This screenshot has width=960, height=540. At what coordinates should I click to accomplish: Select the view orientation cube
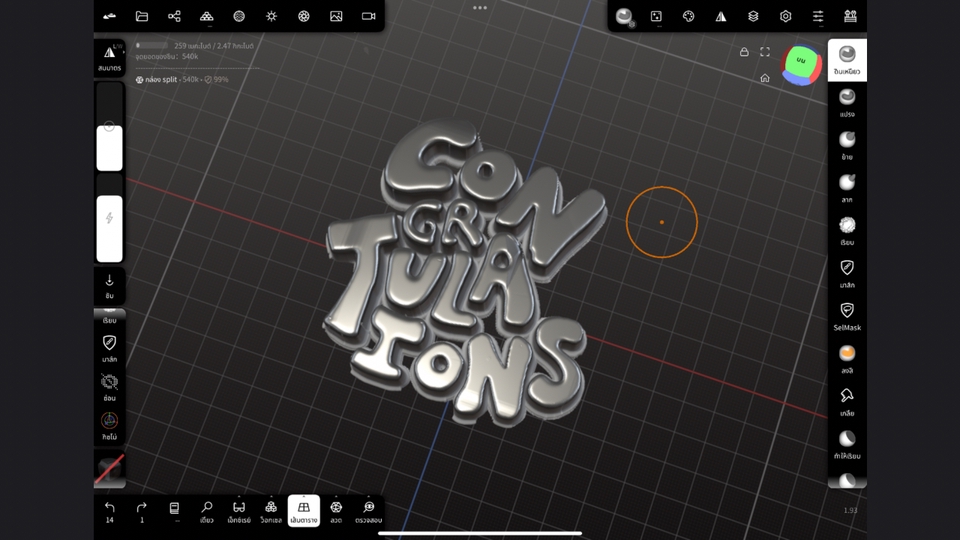801,65
